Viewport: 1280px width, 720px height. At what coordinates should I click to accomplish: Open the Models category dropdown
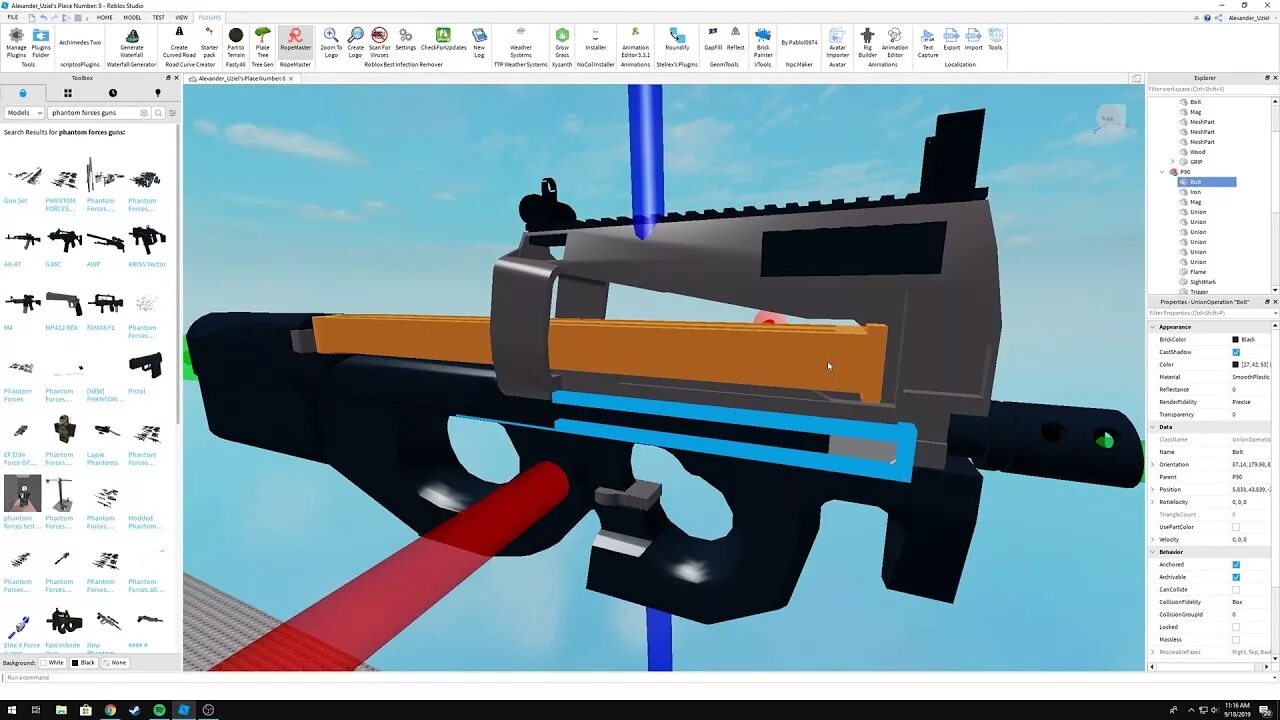25,113
